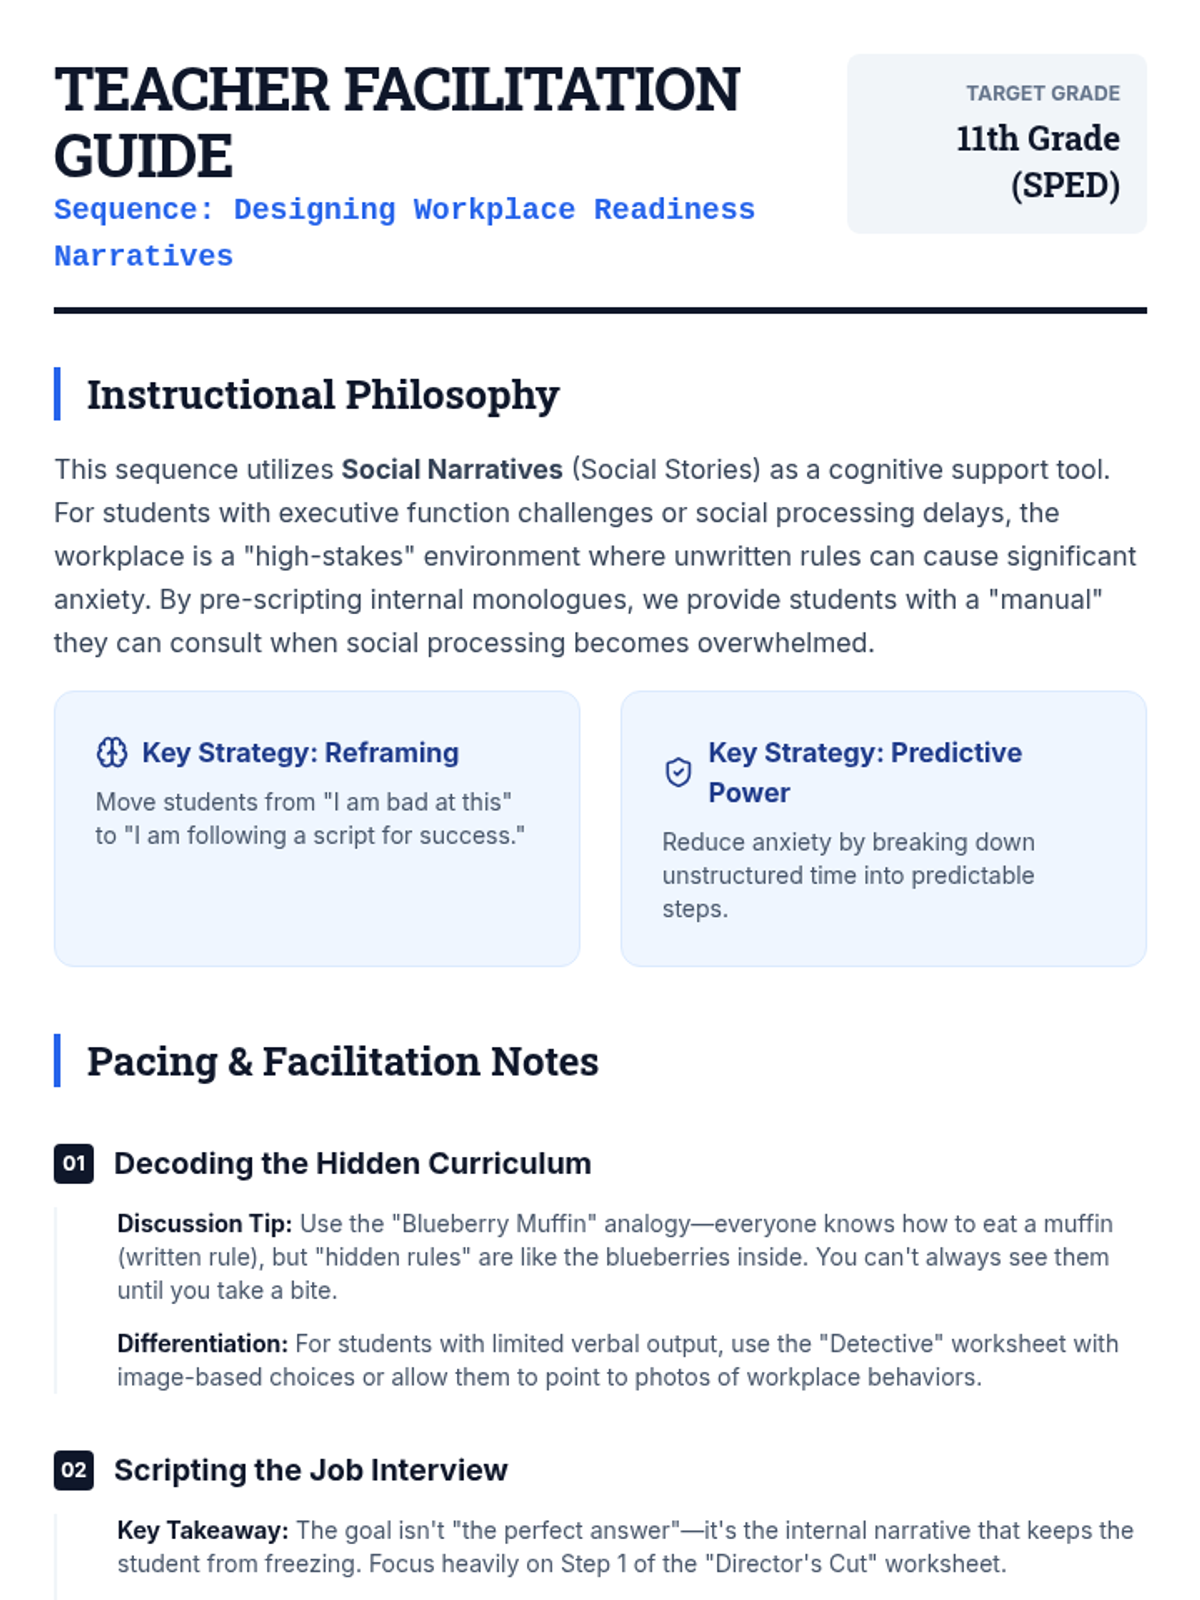Click the shield check icon beside Predictive Power

pyautogui.click(x=678, y=772)
